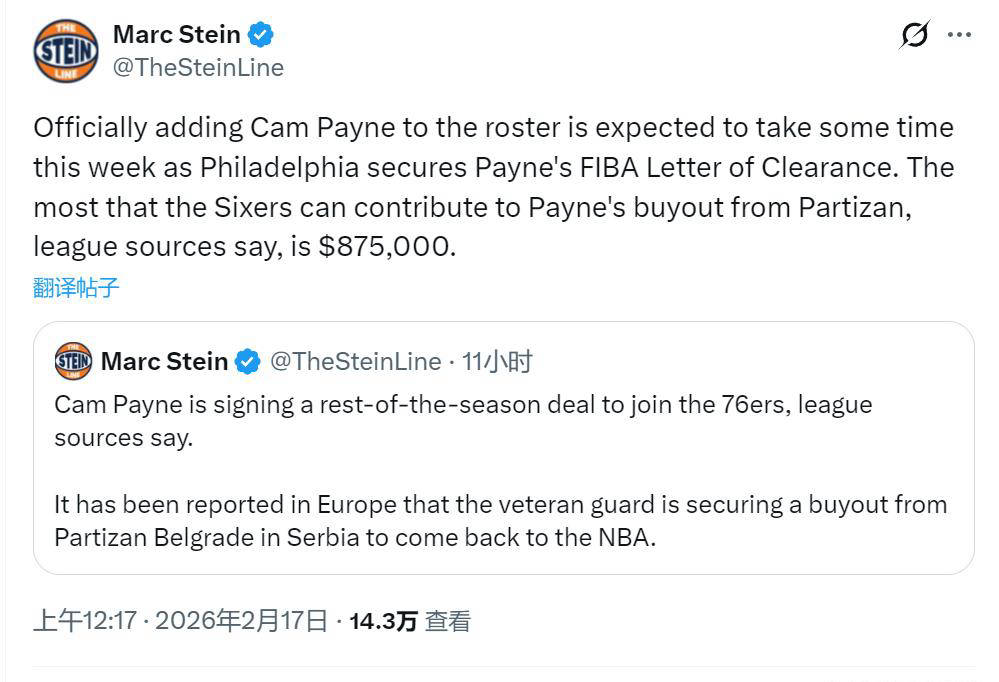
Task: Click the 11小时 timestamp on the quoted tweet
Action: tap(499, 361)
